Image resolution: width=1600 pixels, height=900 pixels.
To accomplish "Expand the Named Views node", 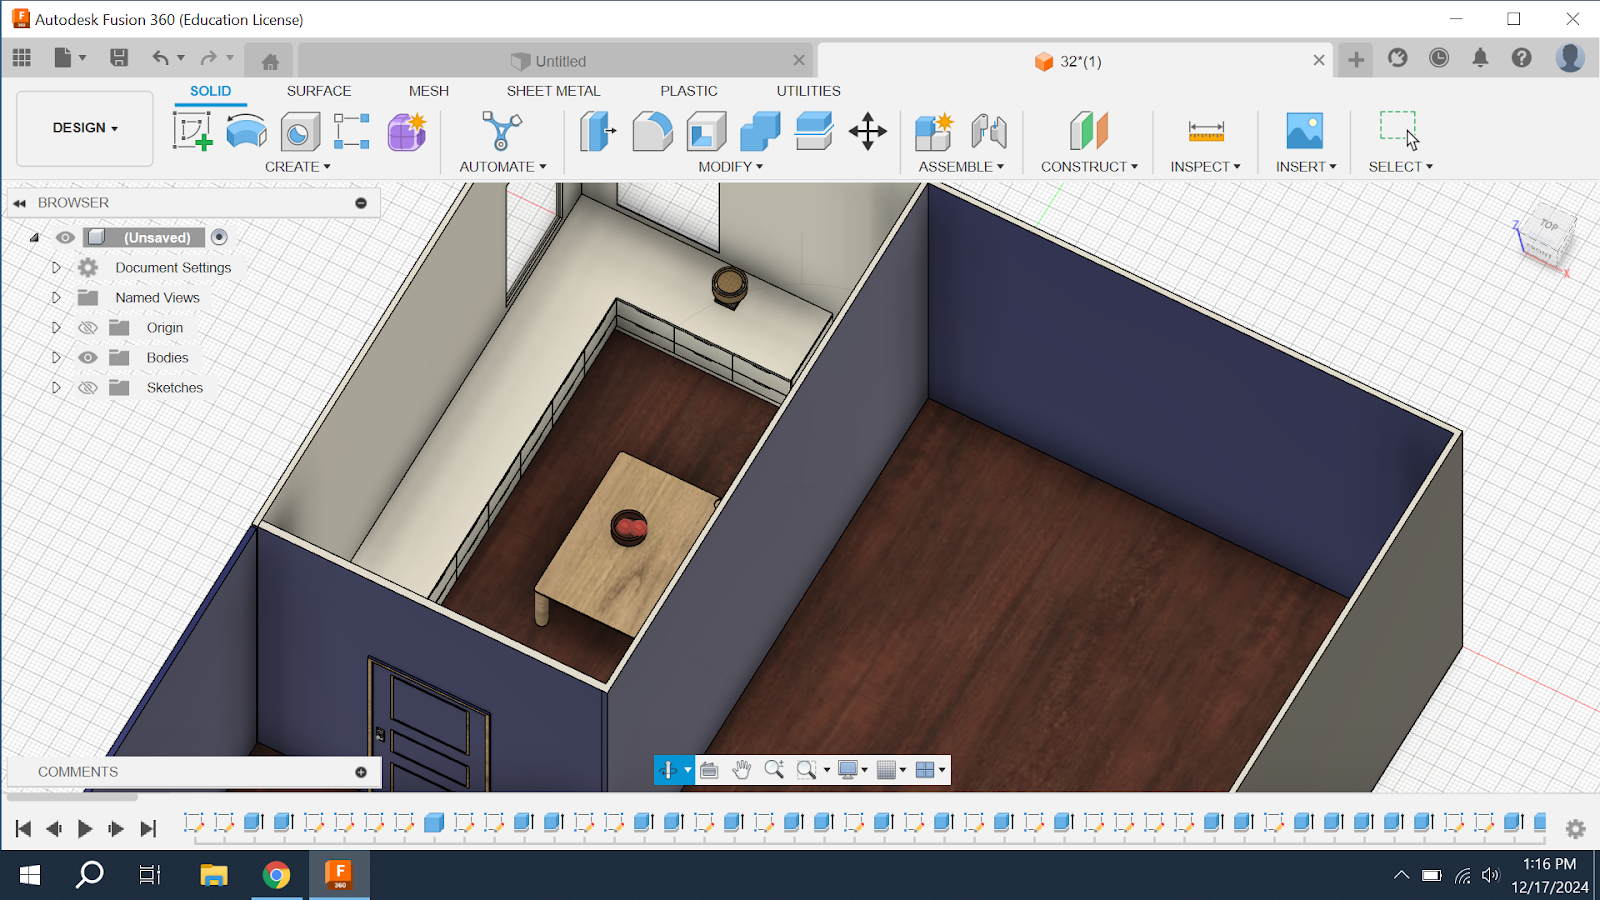I will coord(56,298).
